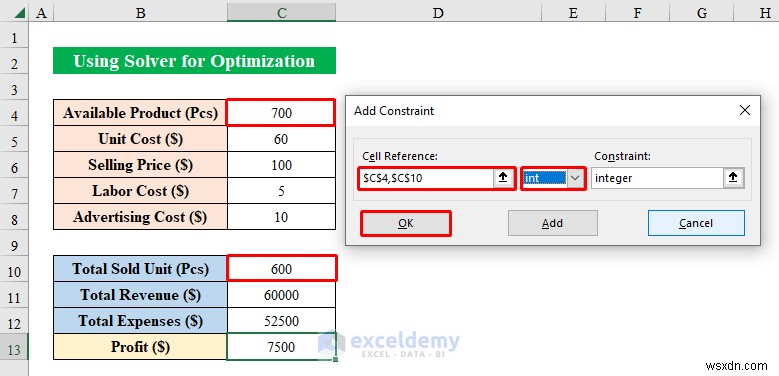Select the Total Revenue value 60000
779x376 pixels.
coord(281,295)
